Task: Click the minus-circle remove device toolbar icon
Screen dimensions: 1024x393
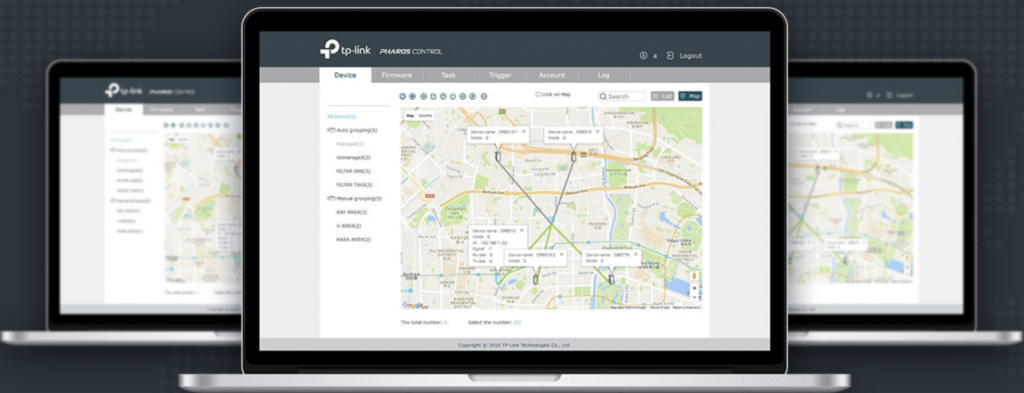Action: 424,96
